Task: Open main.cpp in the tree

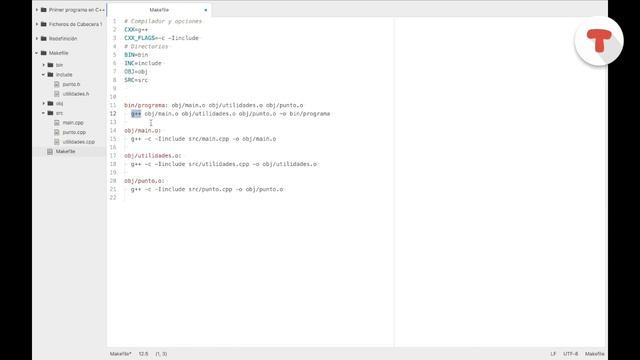Action: pyautogui.click(x=73, y=122)
